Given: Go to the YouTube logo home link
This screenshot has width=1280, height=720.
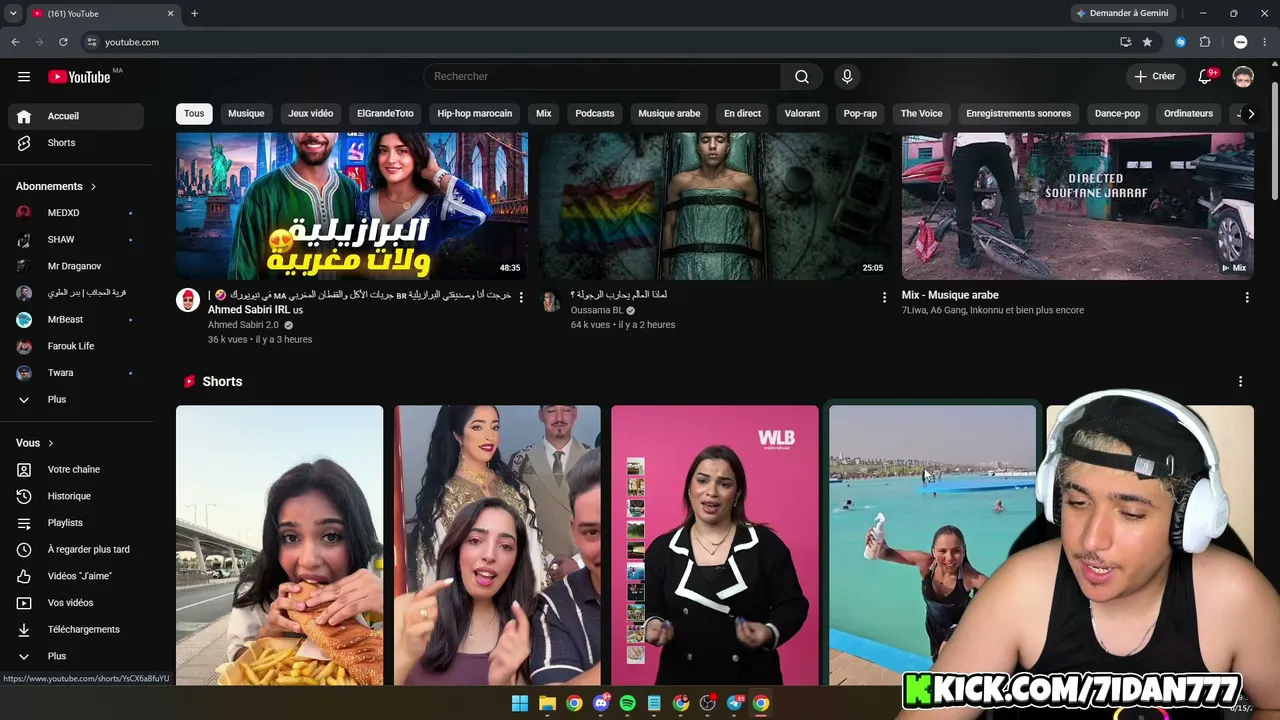Looking at the screenshot, I should click(x=79, y=77).
